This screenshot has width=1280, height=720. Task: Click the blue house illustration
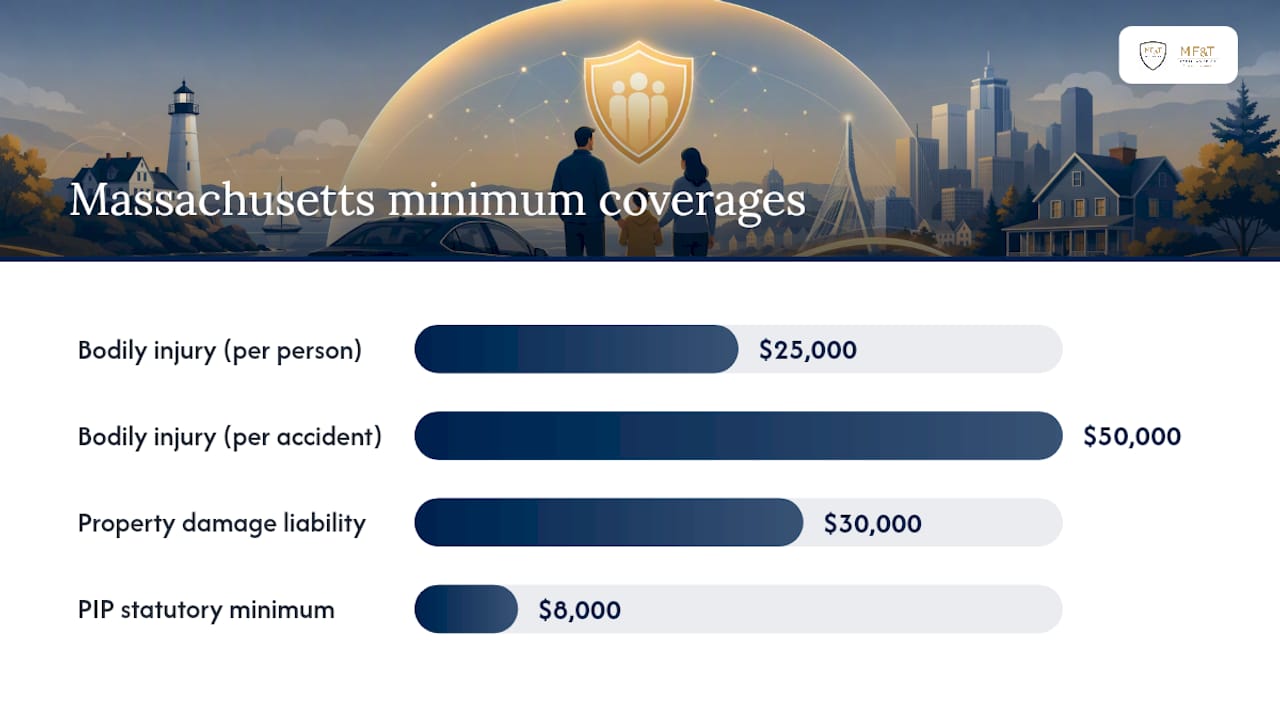pos(1093,203)
